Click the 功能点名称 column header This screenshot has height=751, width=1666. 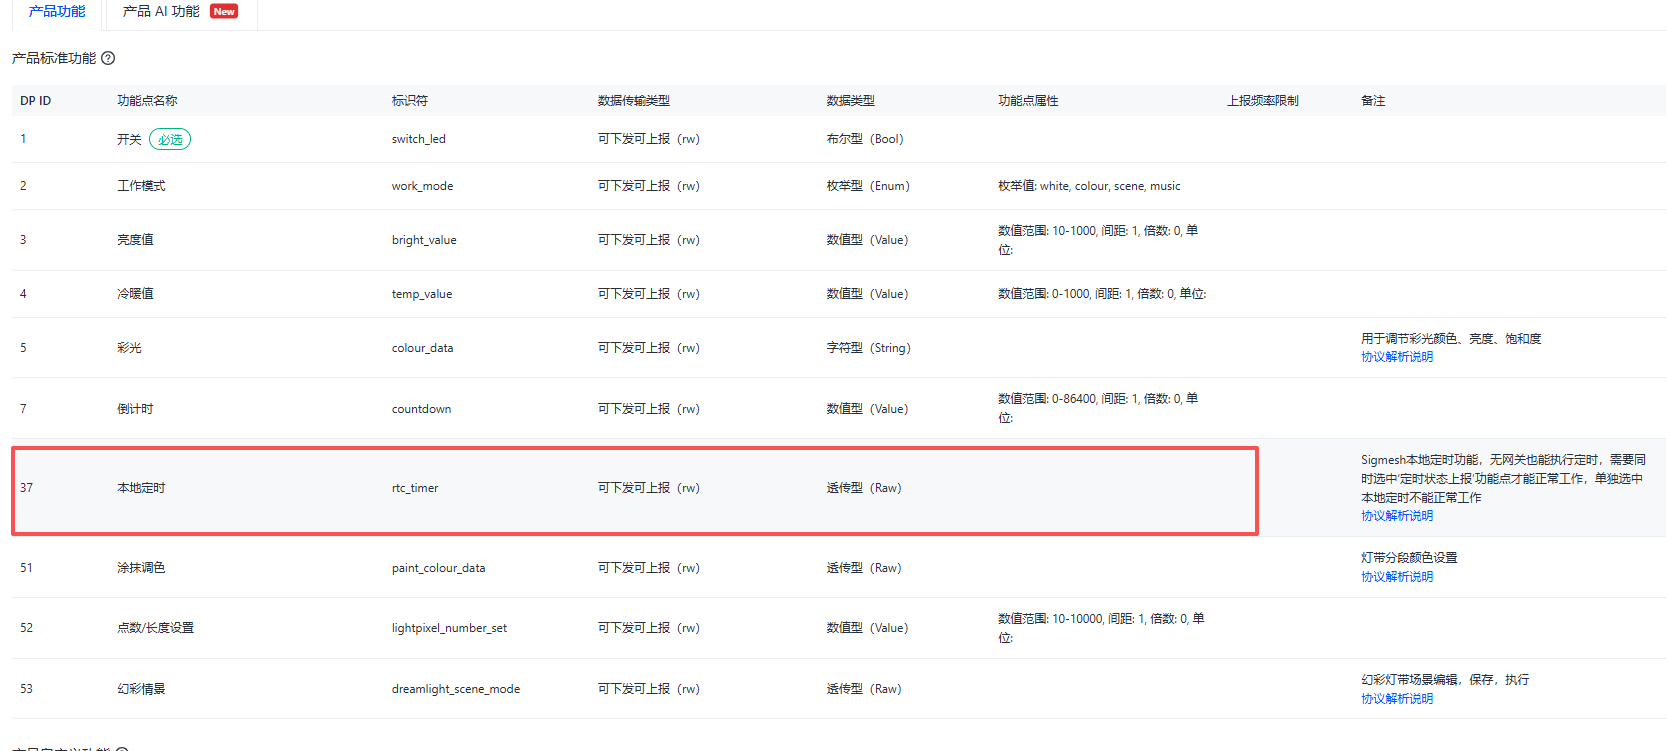pos(147,101)
